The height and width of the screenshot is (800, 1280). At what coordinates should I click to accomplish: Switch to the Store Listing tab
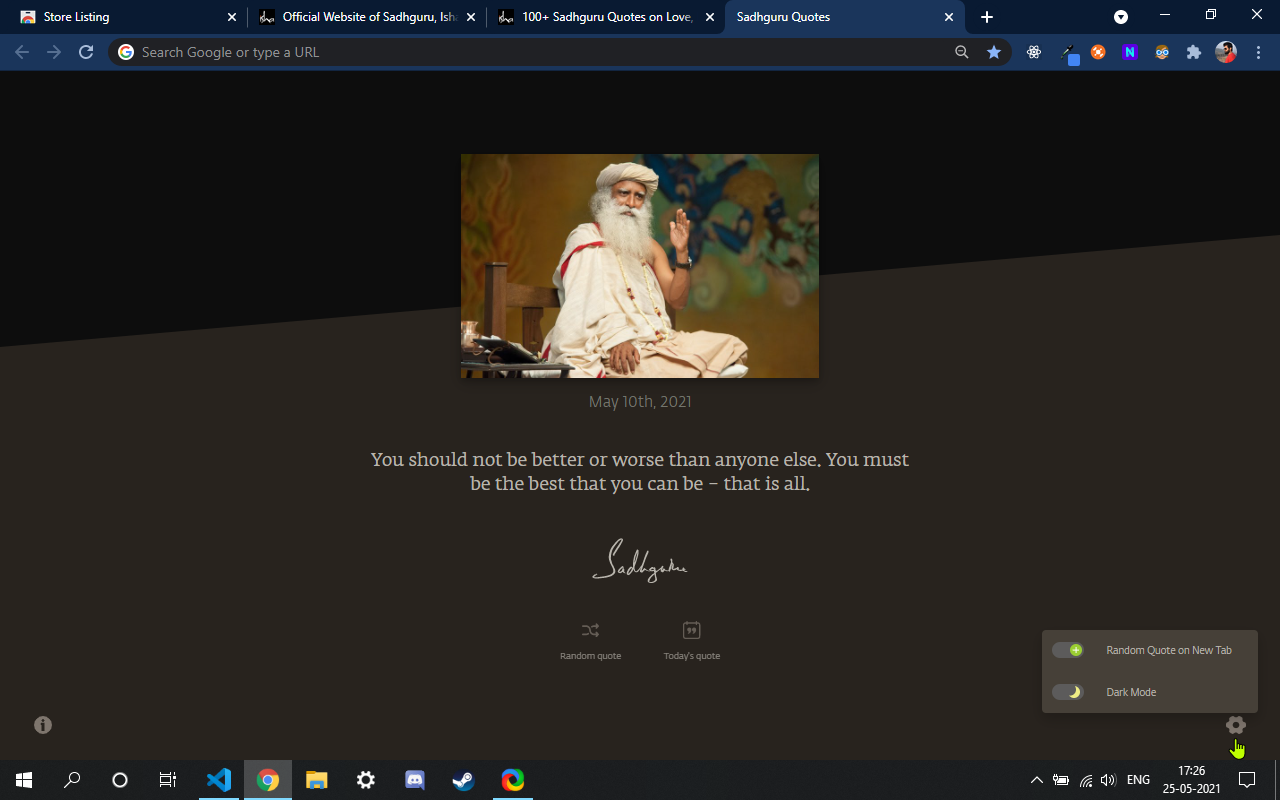point(120,17)
